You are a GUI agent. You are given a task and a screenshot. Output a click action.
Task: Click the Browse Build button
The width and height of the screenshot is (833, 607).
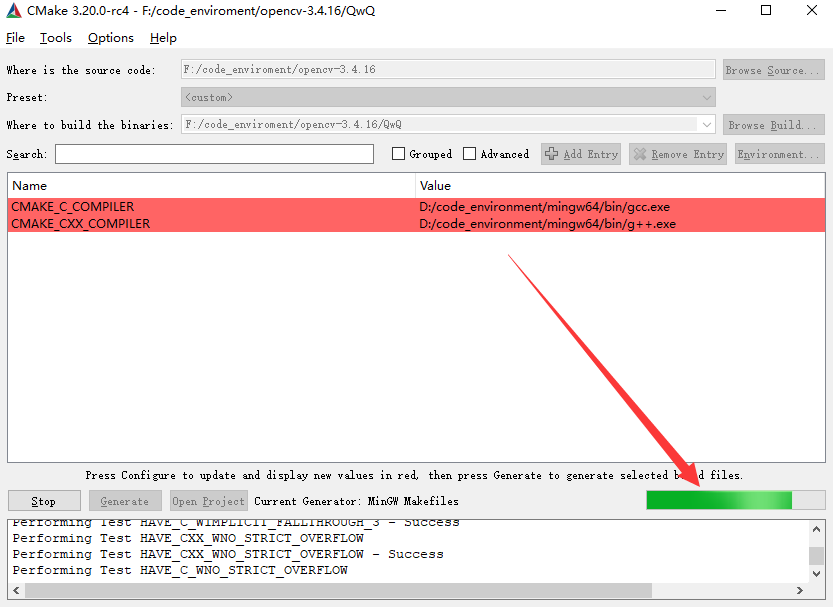click(774, 125)
